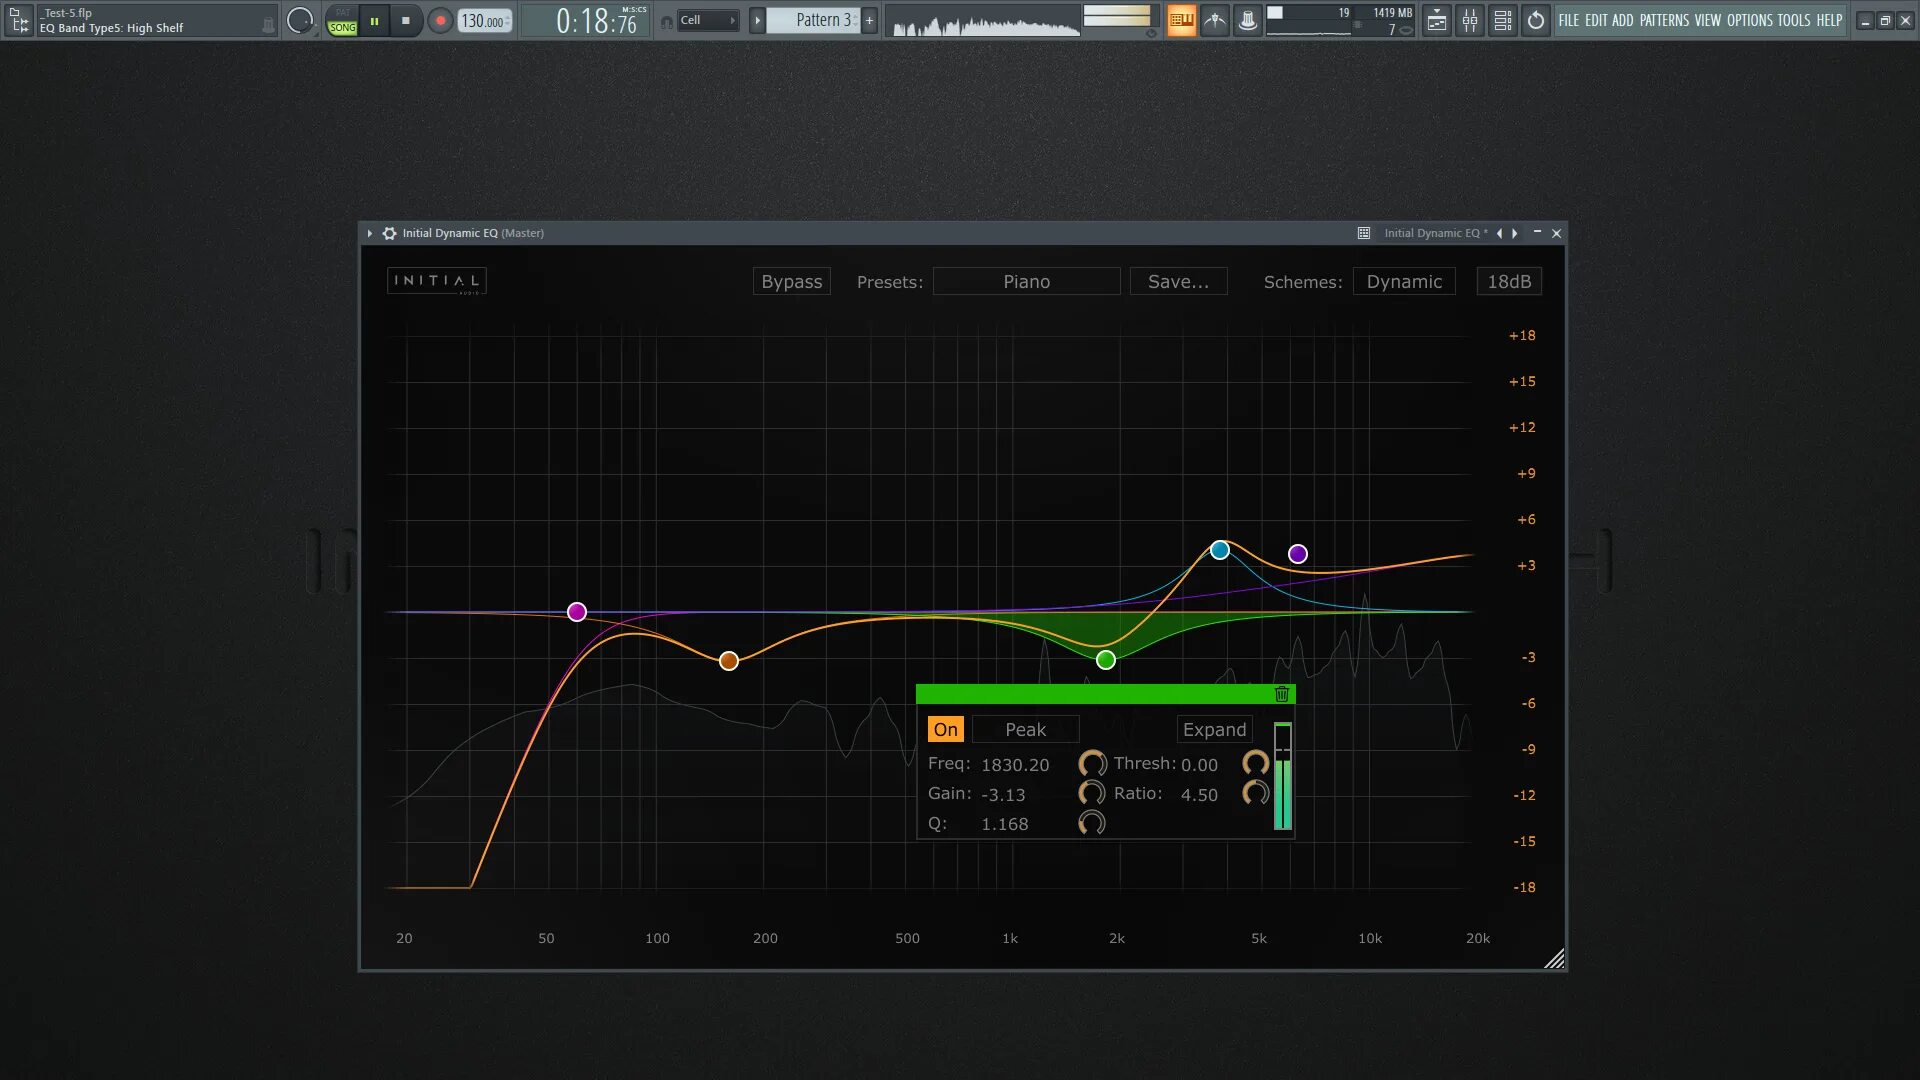1920x1080 pixels.
Task: Open the Dynamic schemes dropdown
Action: (1404, 282)
